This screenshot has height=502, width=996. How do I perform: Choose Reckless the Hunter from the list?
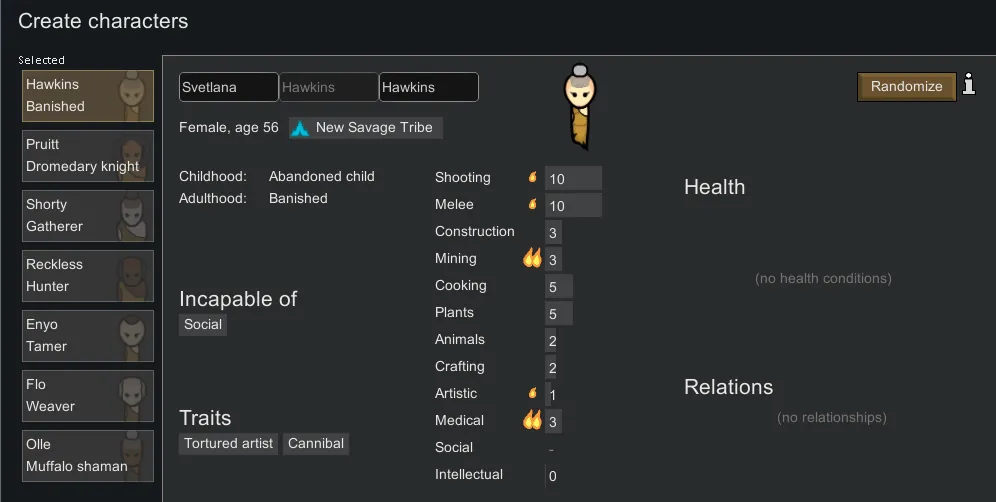(x=88, y=276)
